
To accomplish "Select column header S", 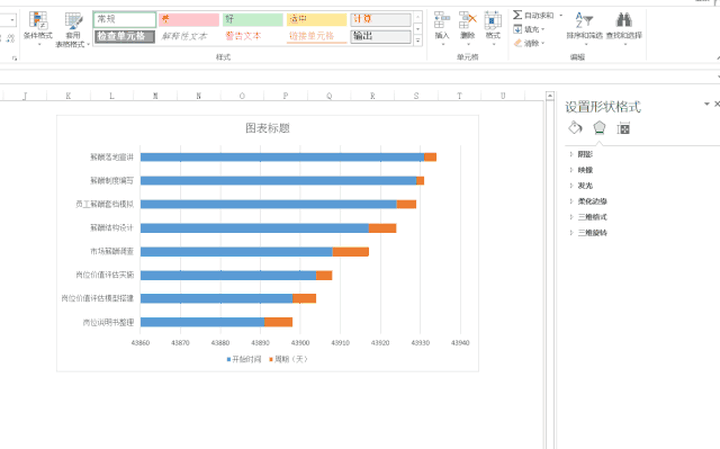I will pyautogui.click(x=416, y=95).
